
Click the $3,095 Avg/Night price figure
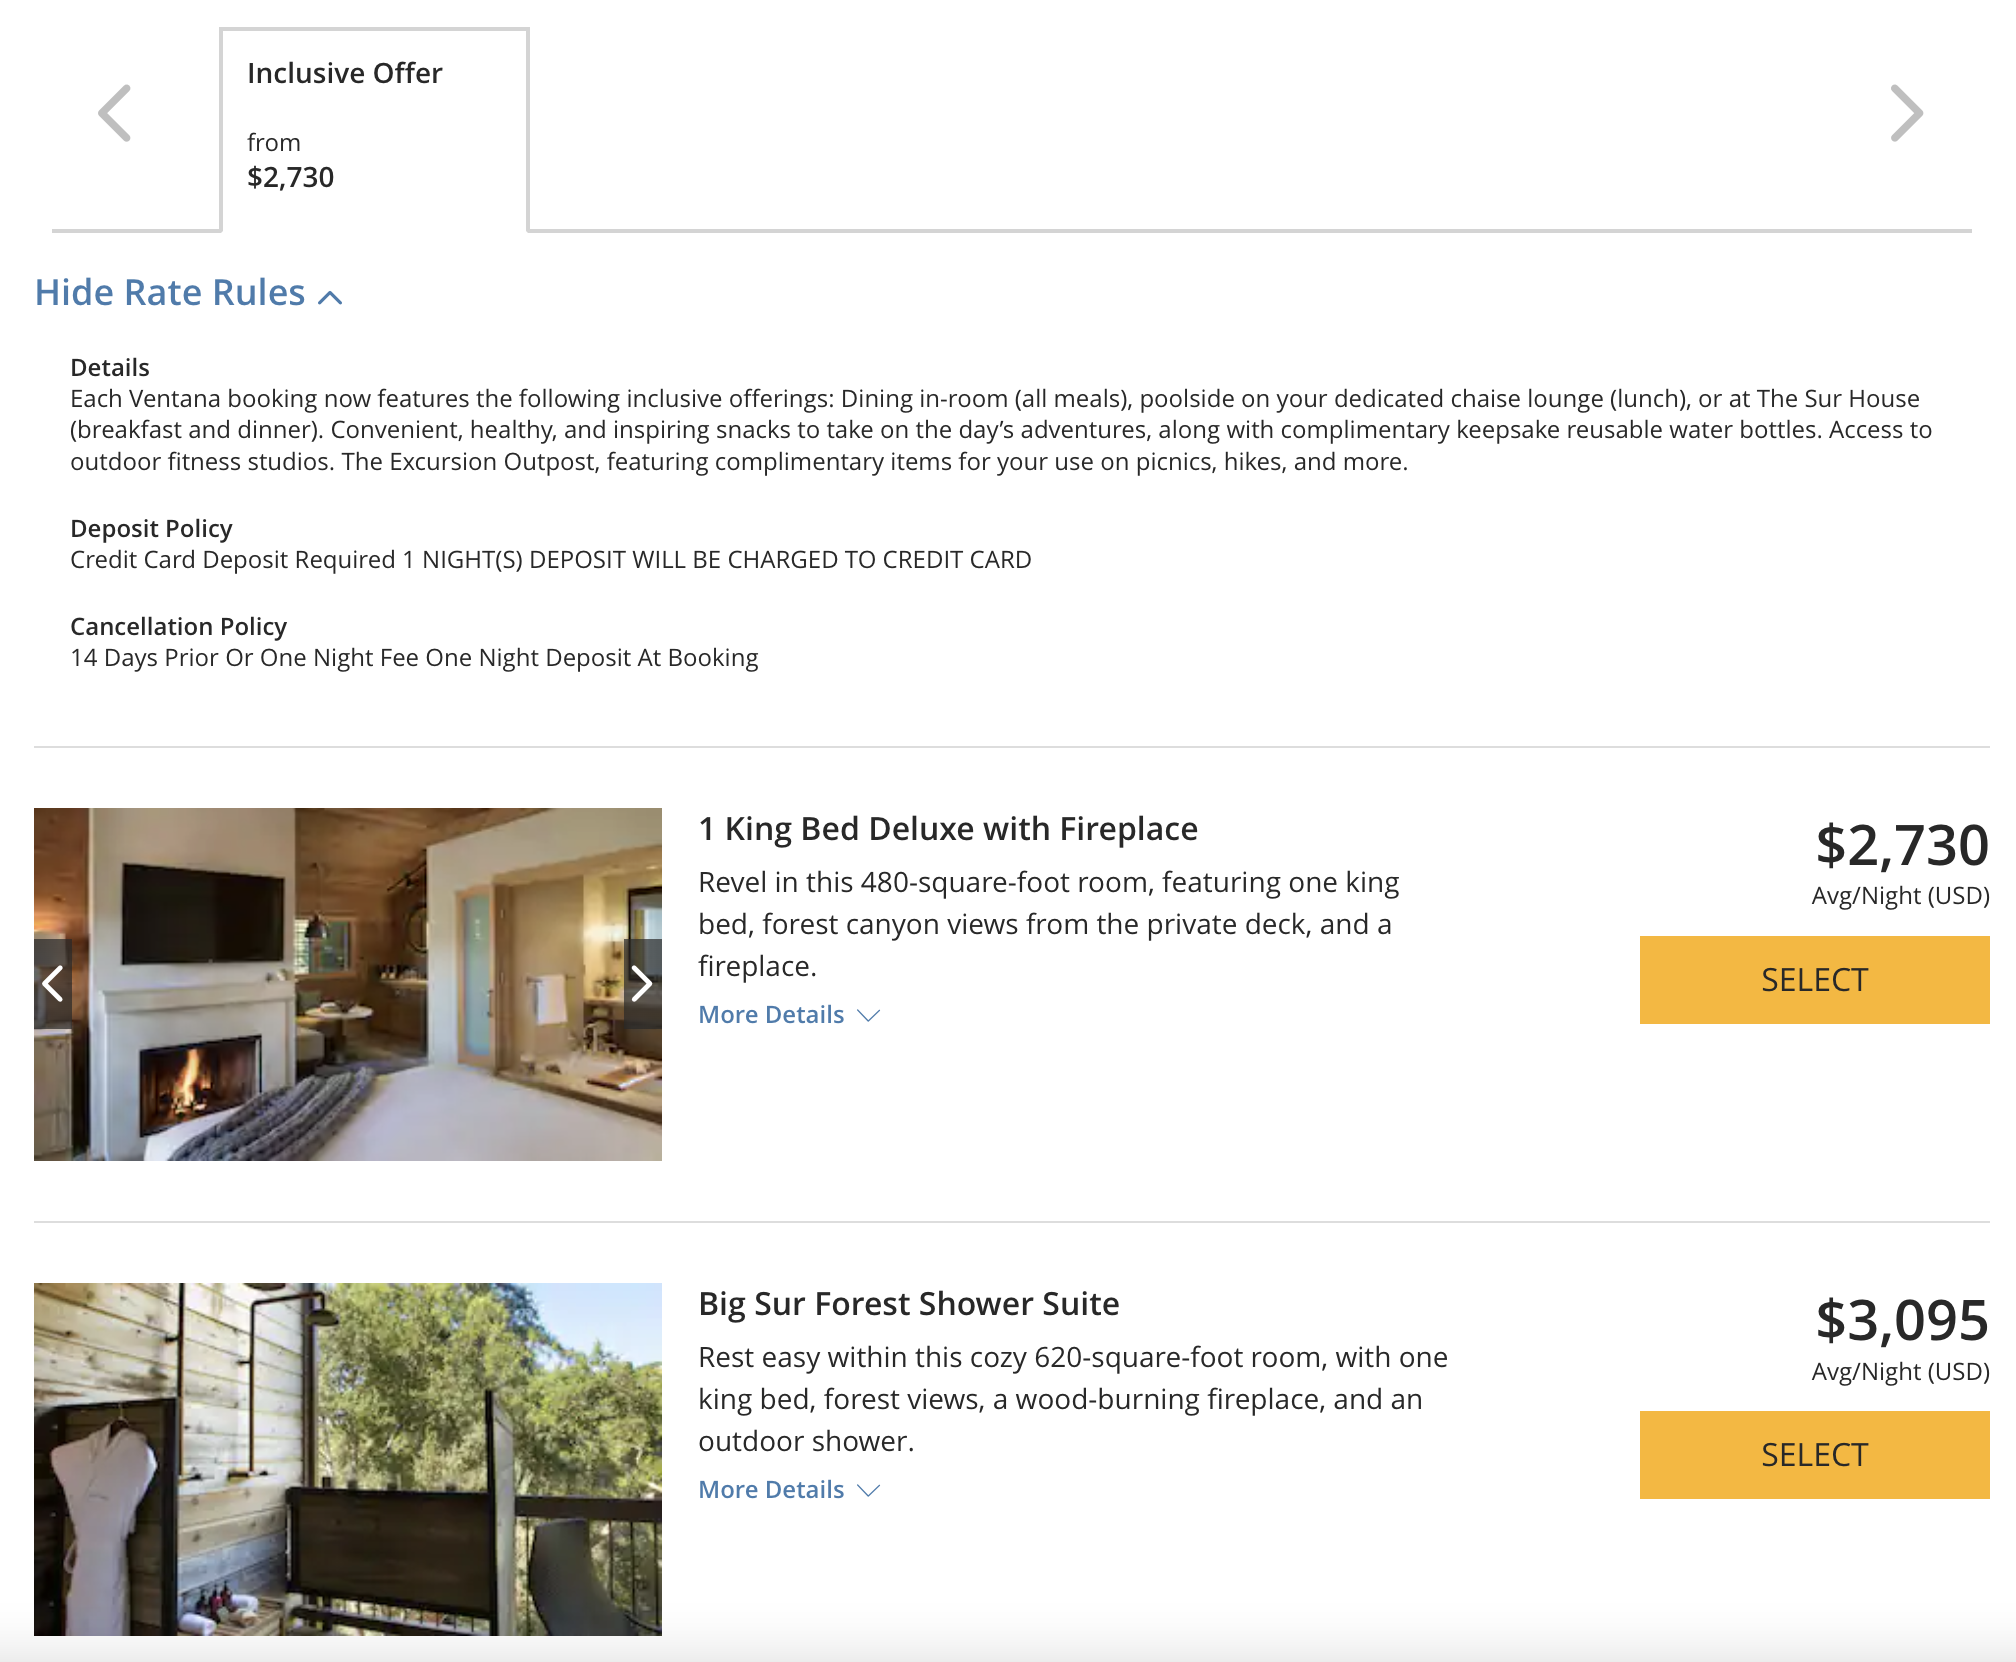click(x=1901, y=1321)
